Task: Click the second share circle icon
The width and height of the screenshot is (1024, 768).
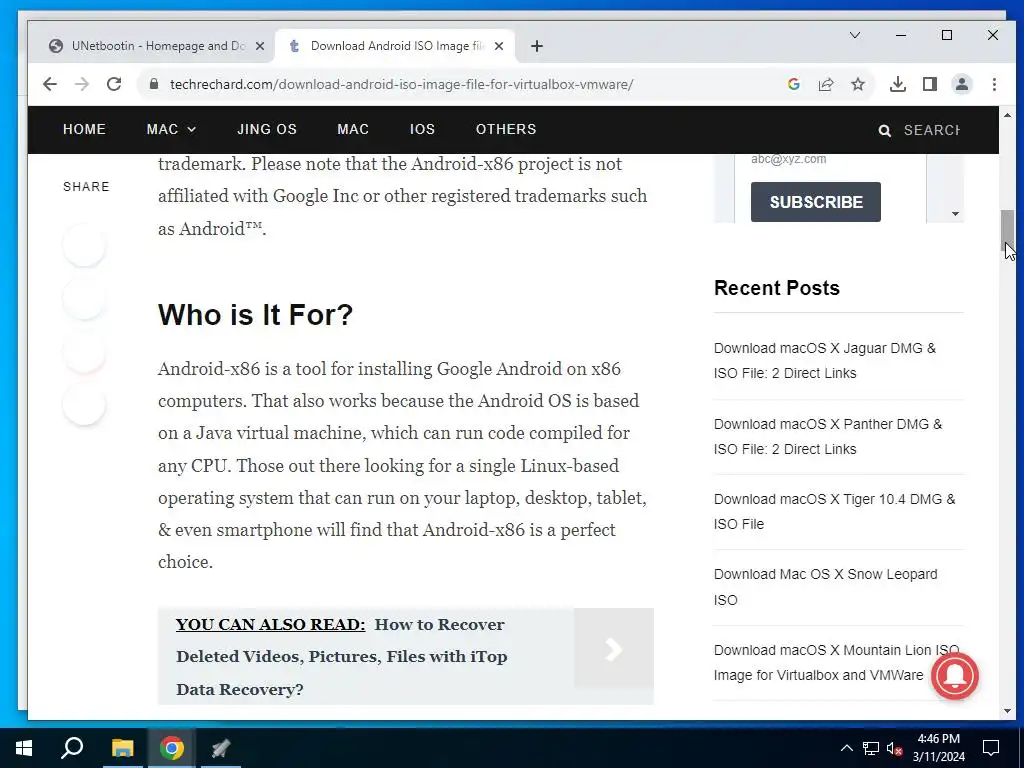Action: (x=84, y=298)
